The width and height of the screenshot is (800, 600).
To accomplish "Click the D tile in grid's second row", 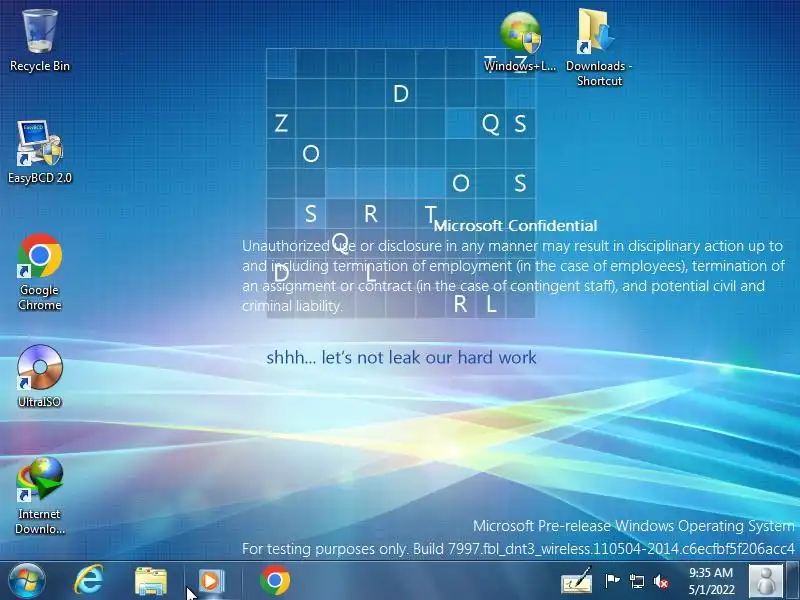I will coord(401,93).
